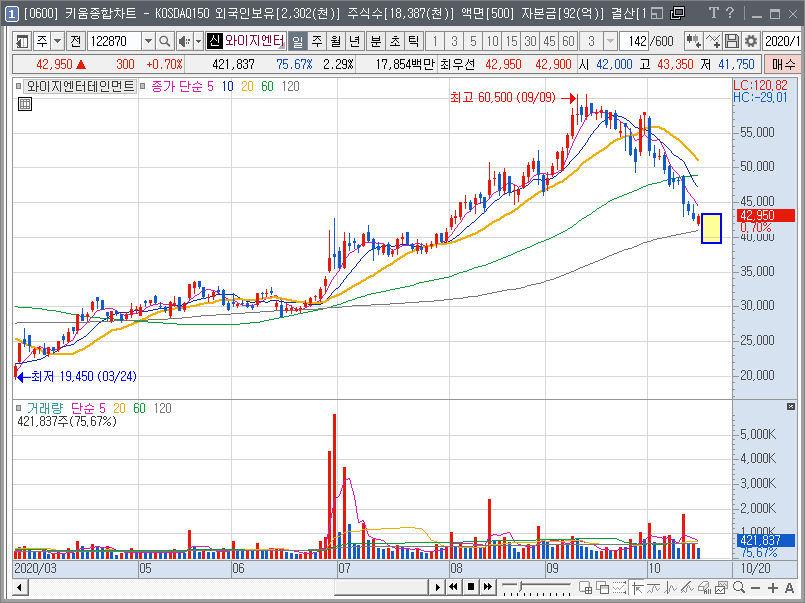Click the candle count field showing 142
This screenshot has width=805, height=603.
(x=635, y=41)
